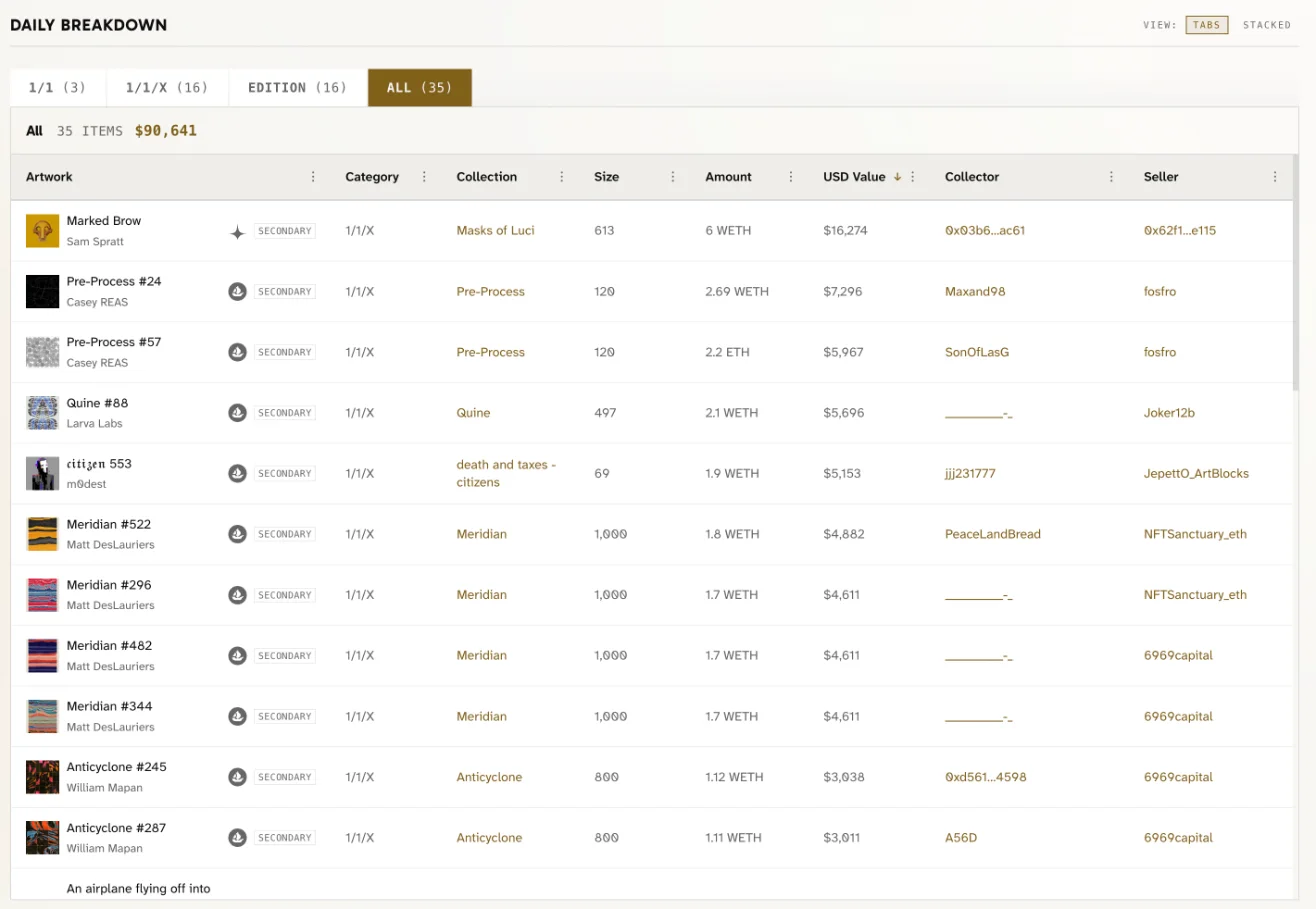The height and width of the screenshot is (909, 1316).
Task: Open the Artwork column options menu
Action: [x=313, y=177]
